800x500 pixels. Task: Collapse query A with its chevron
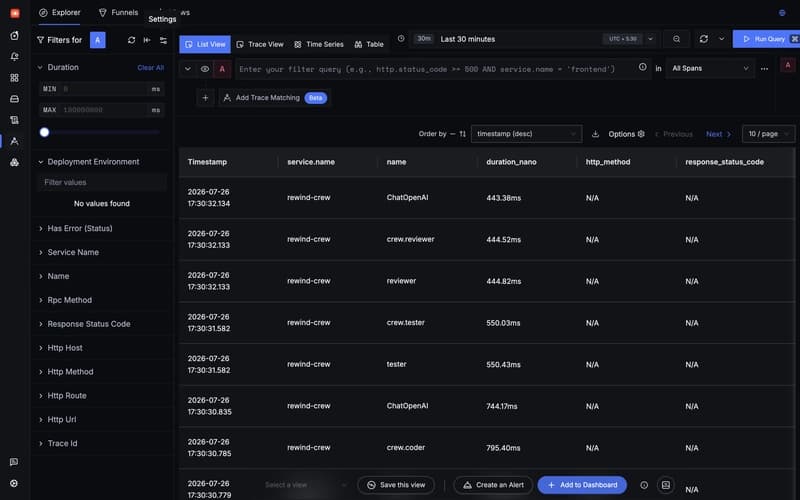187,69
